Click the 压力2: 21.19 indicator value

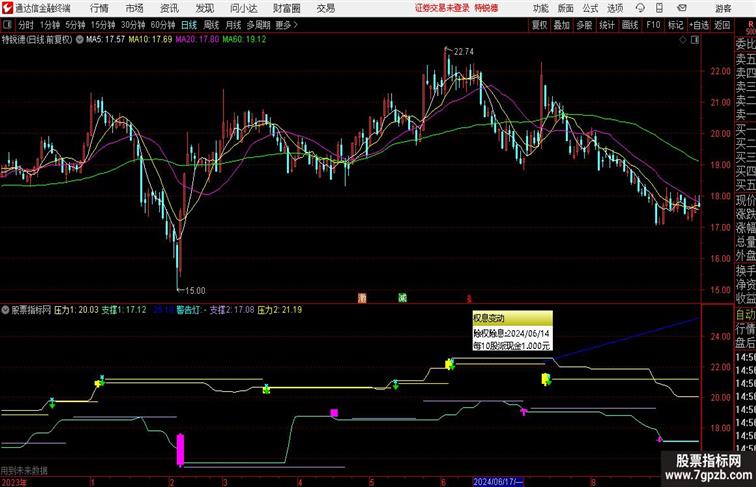tap(280, 310)
